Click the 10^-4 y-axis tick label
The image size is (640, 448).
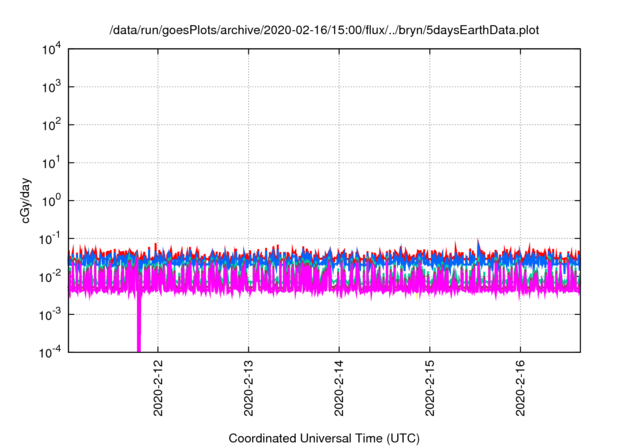point(50,352)
